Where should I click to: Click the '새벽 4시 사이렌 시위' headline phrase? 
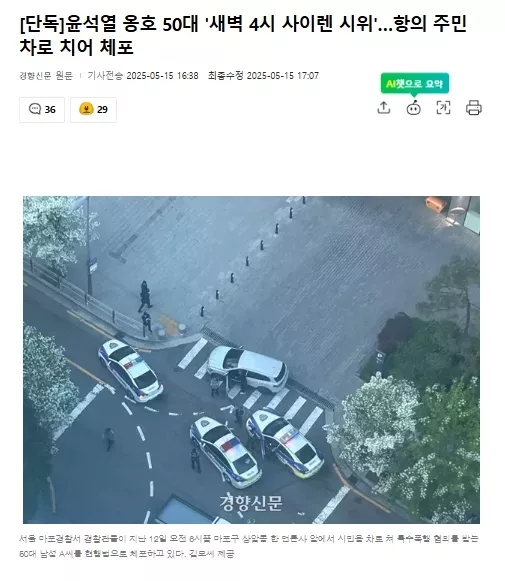pos(291,24)
